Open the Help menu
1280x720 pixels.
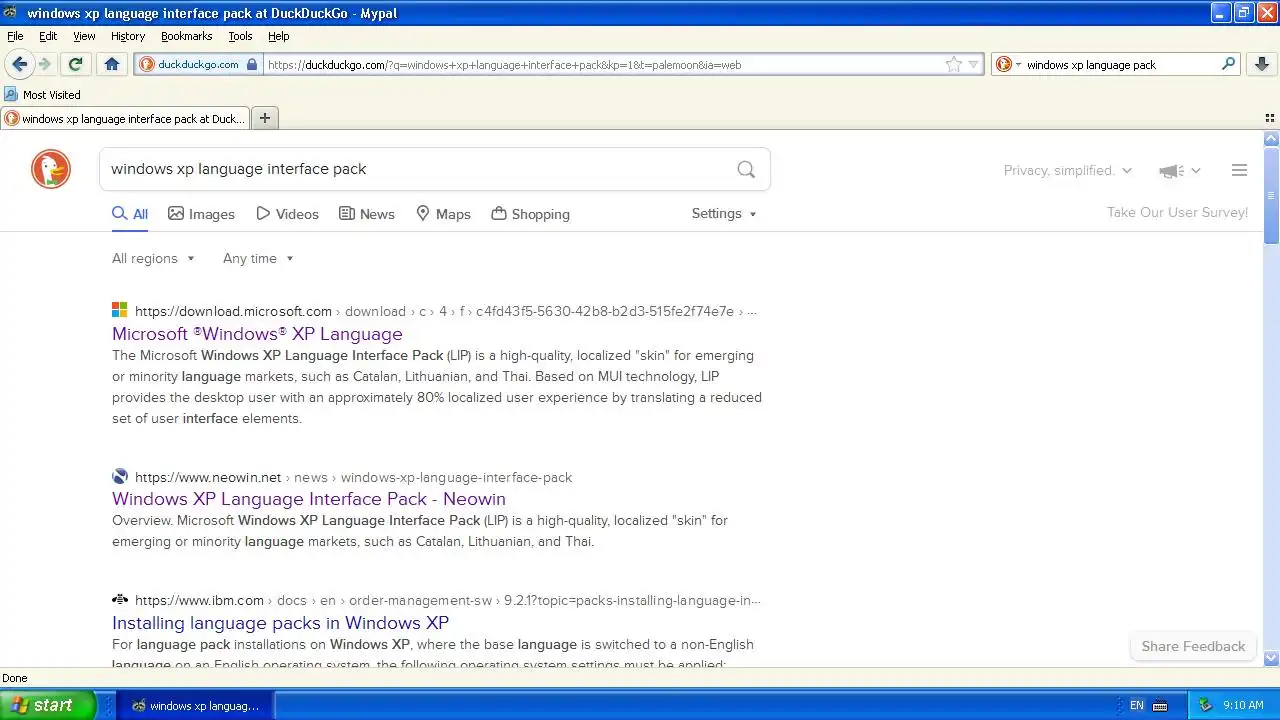278,36
